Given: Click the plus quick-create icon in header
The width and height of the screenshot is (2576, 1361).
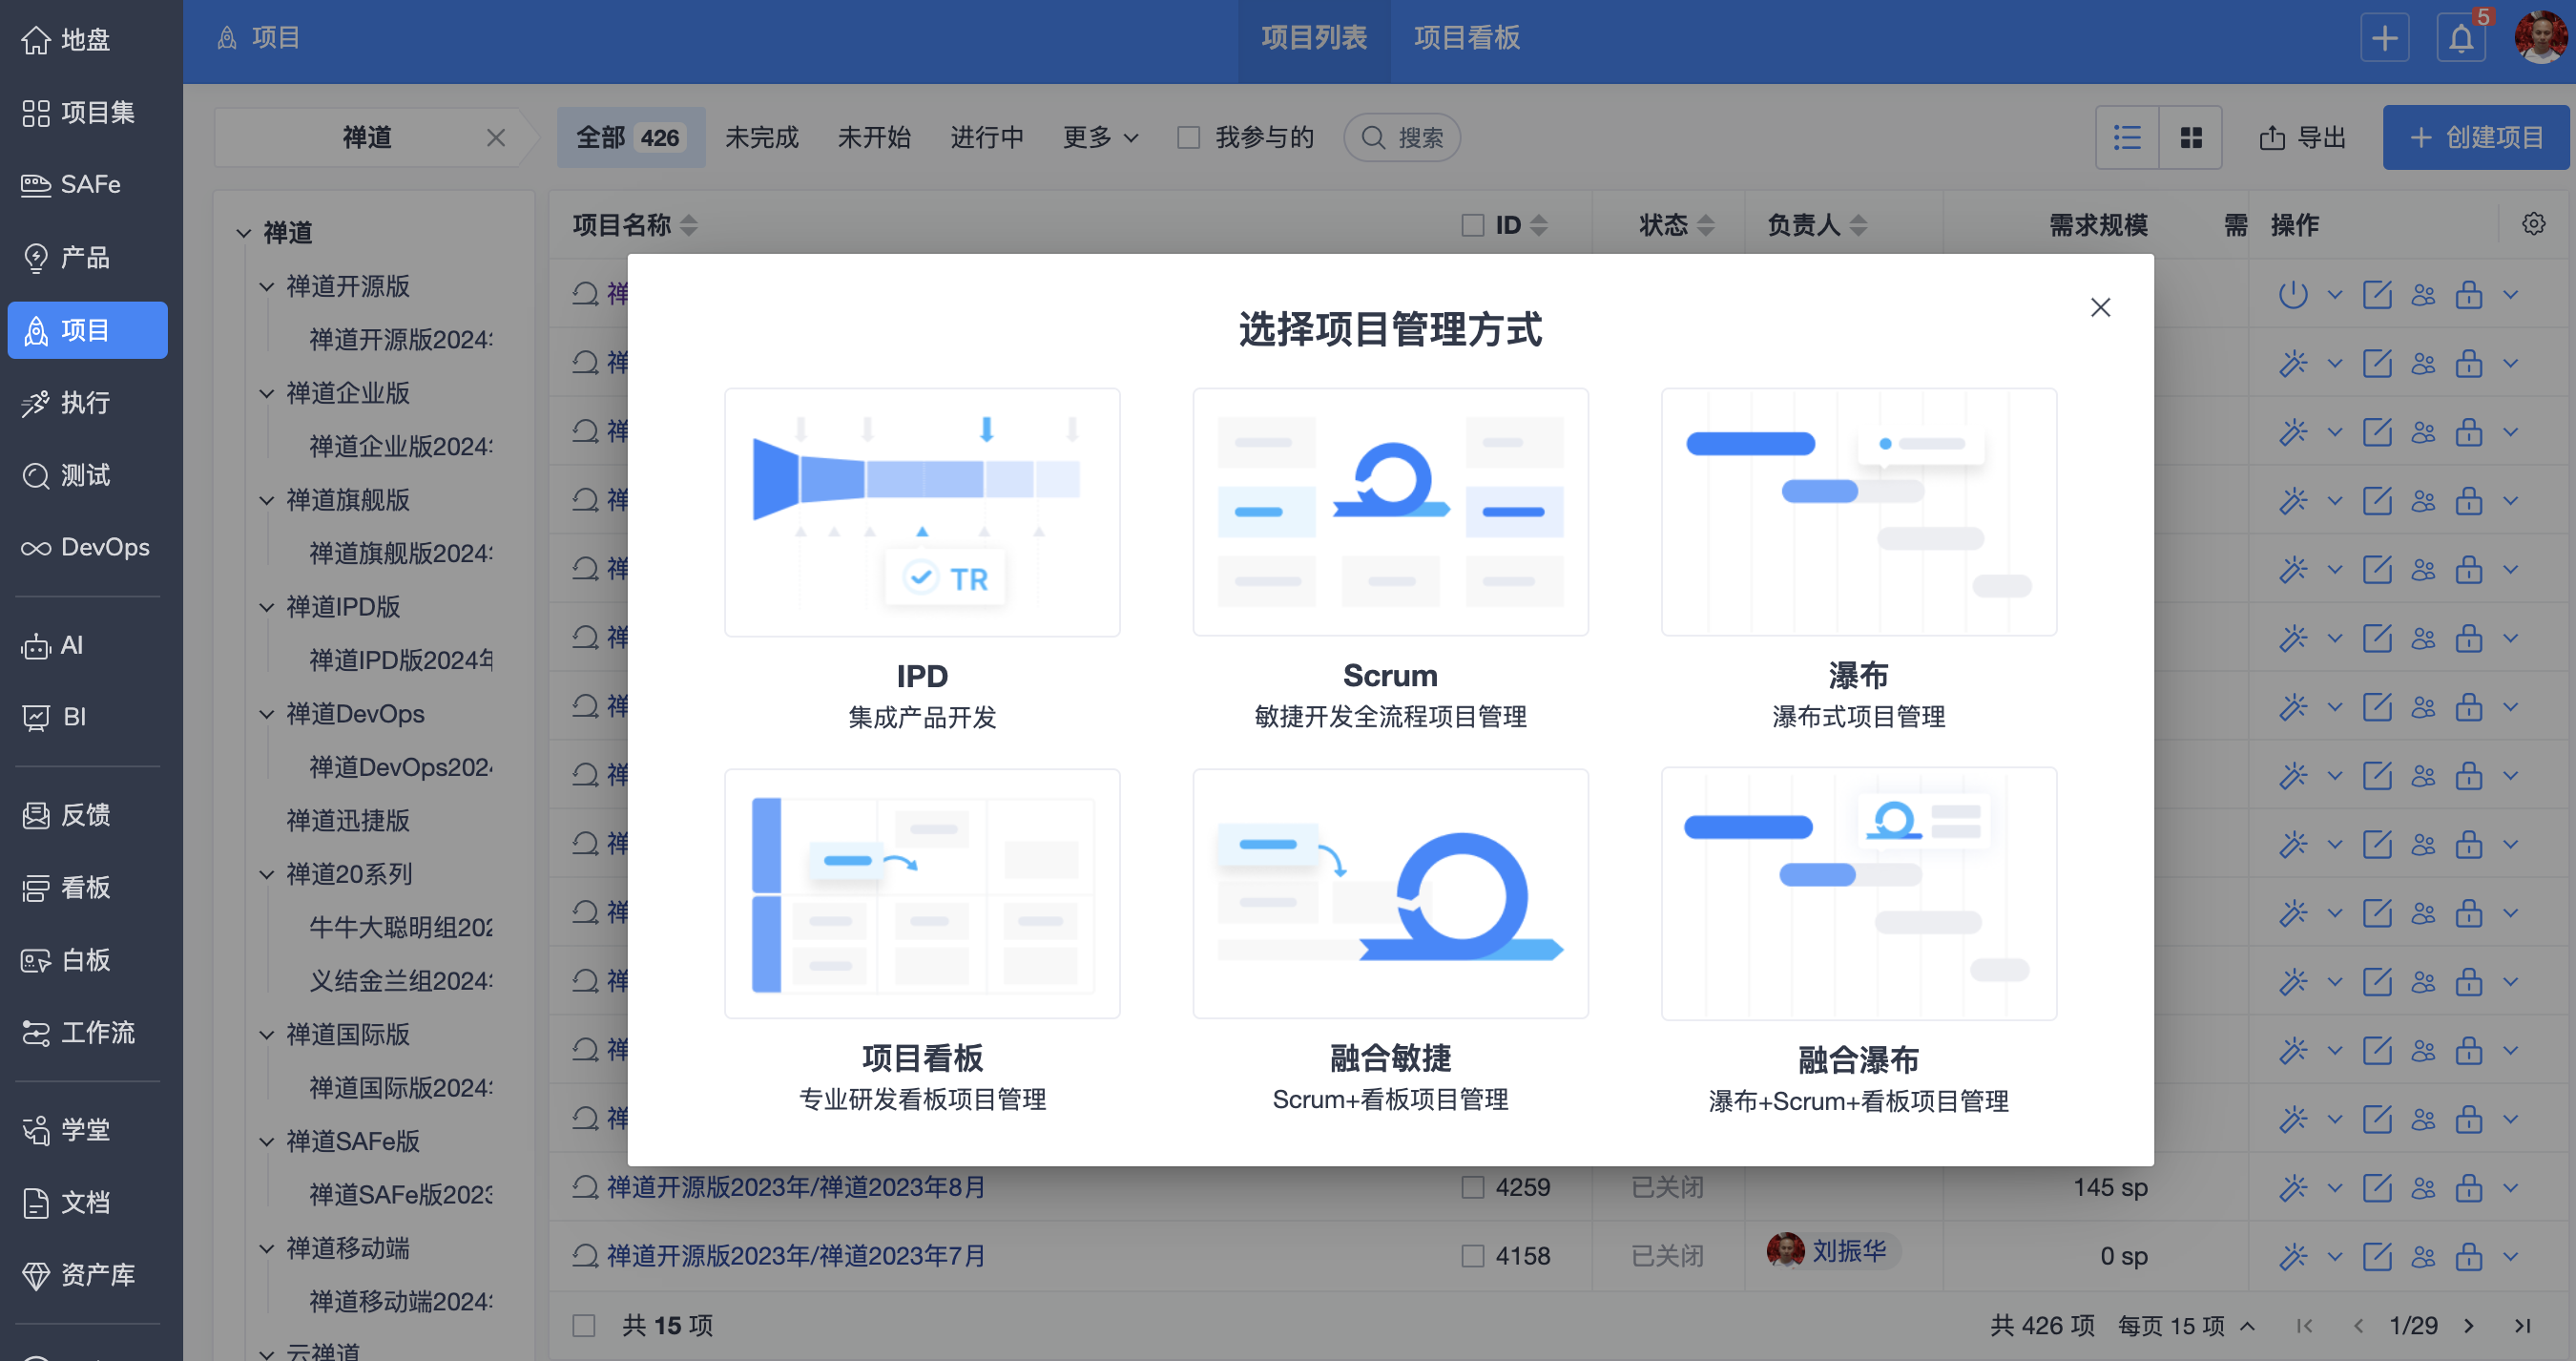Looking at the screenshot, I should pyautogui.click(x=2385, y=38).
